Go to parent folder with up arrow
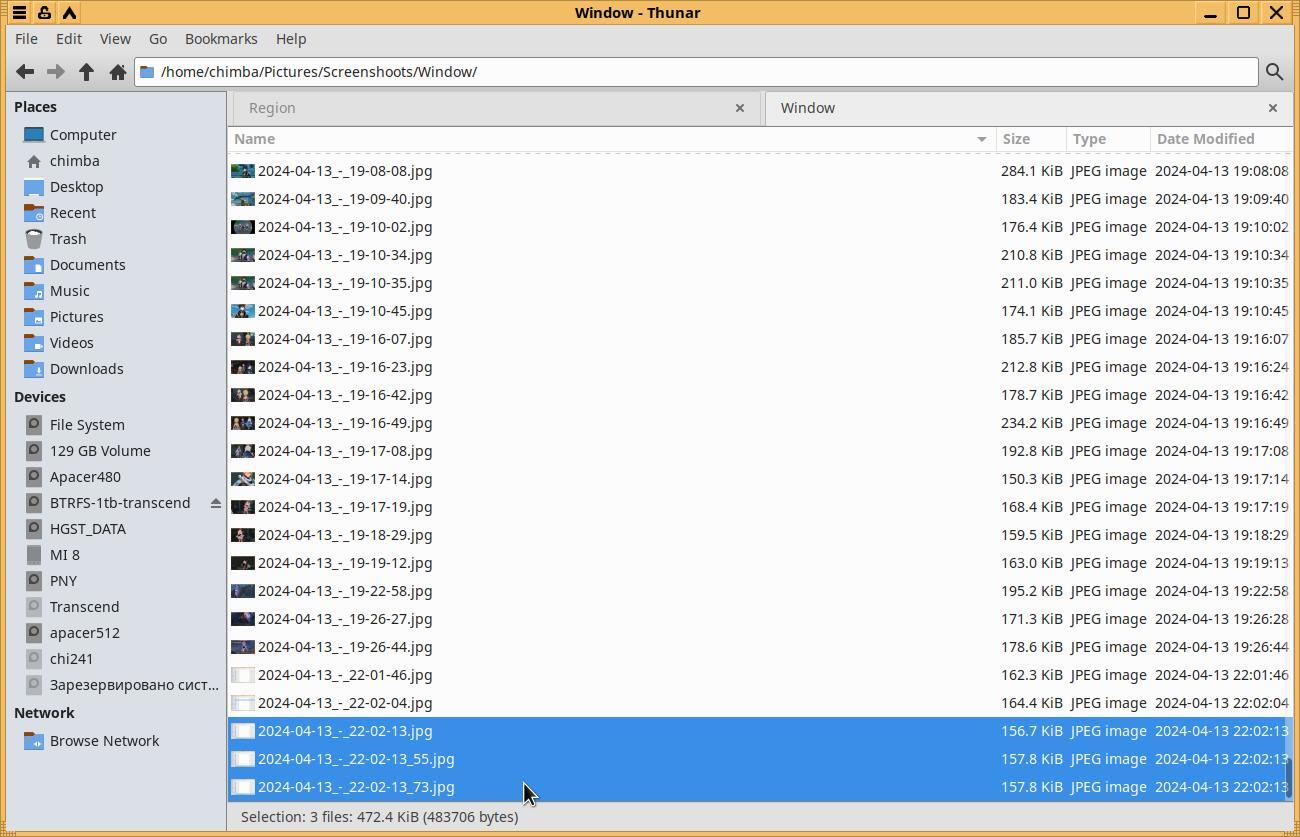 (x=87, y=72)
